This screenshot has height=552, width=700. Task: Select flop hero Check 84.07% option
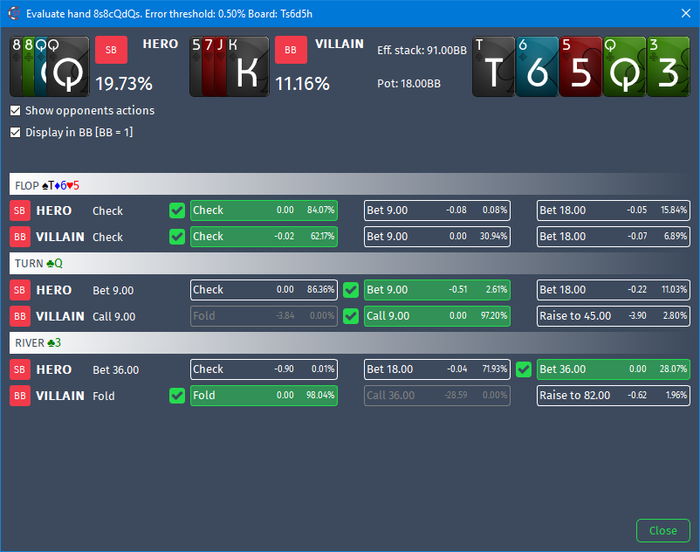pos(264,210)
